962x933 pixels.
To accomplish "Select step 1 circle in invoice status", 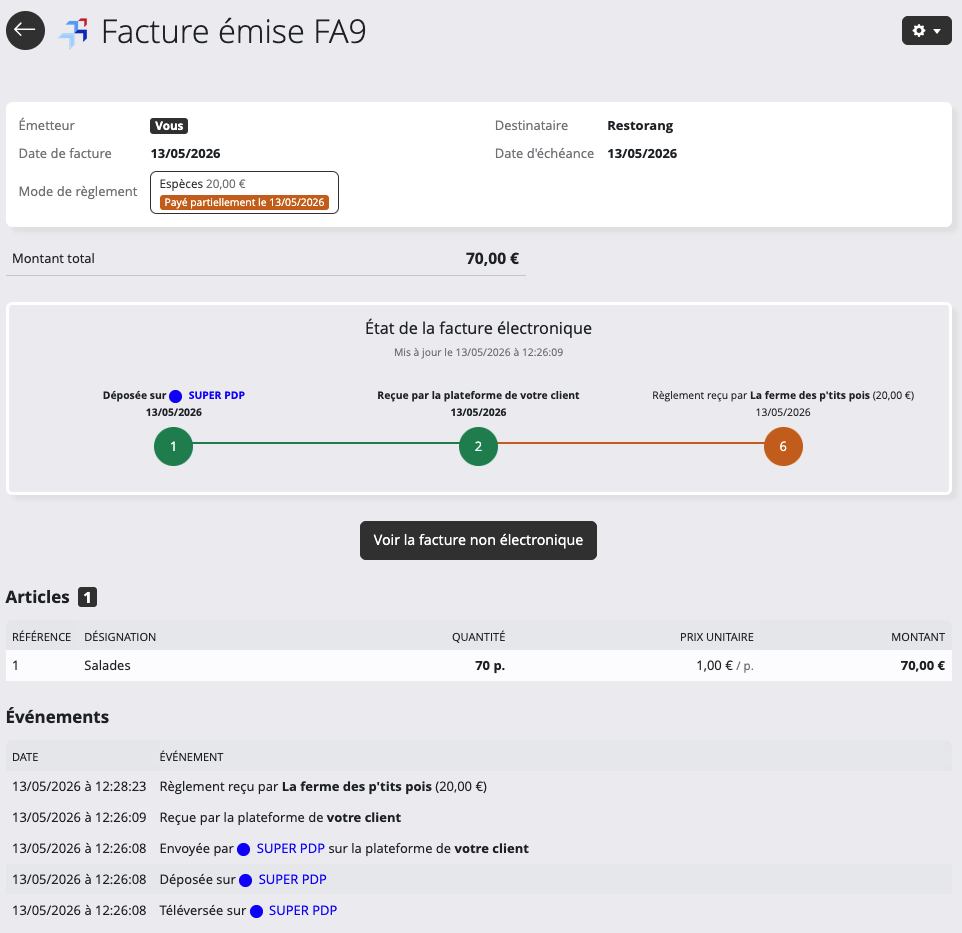I will [174, 447].
